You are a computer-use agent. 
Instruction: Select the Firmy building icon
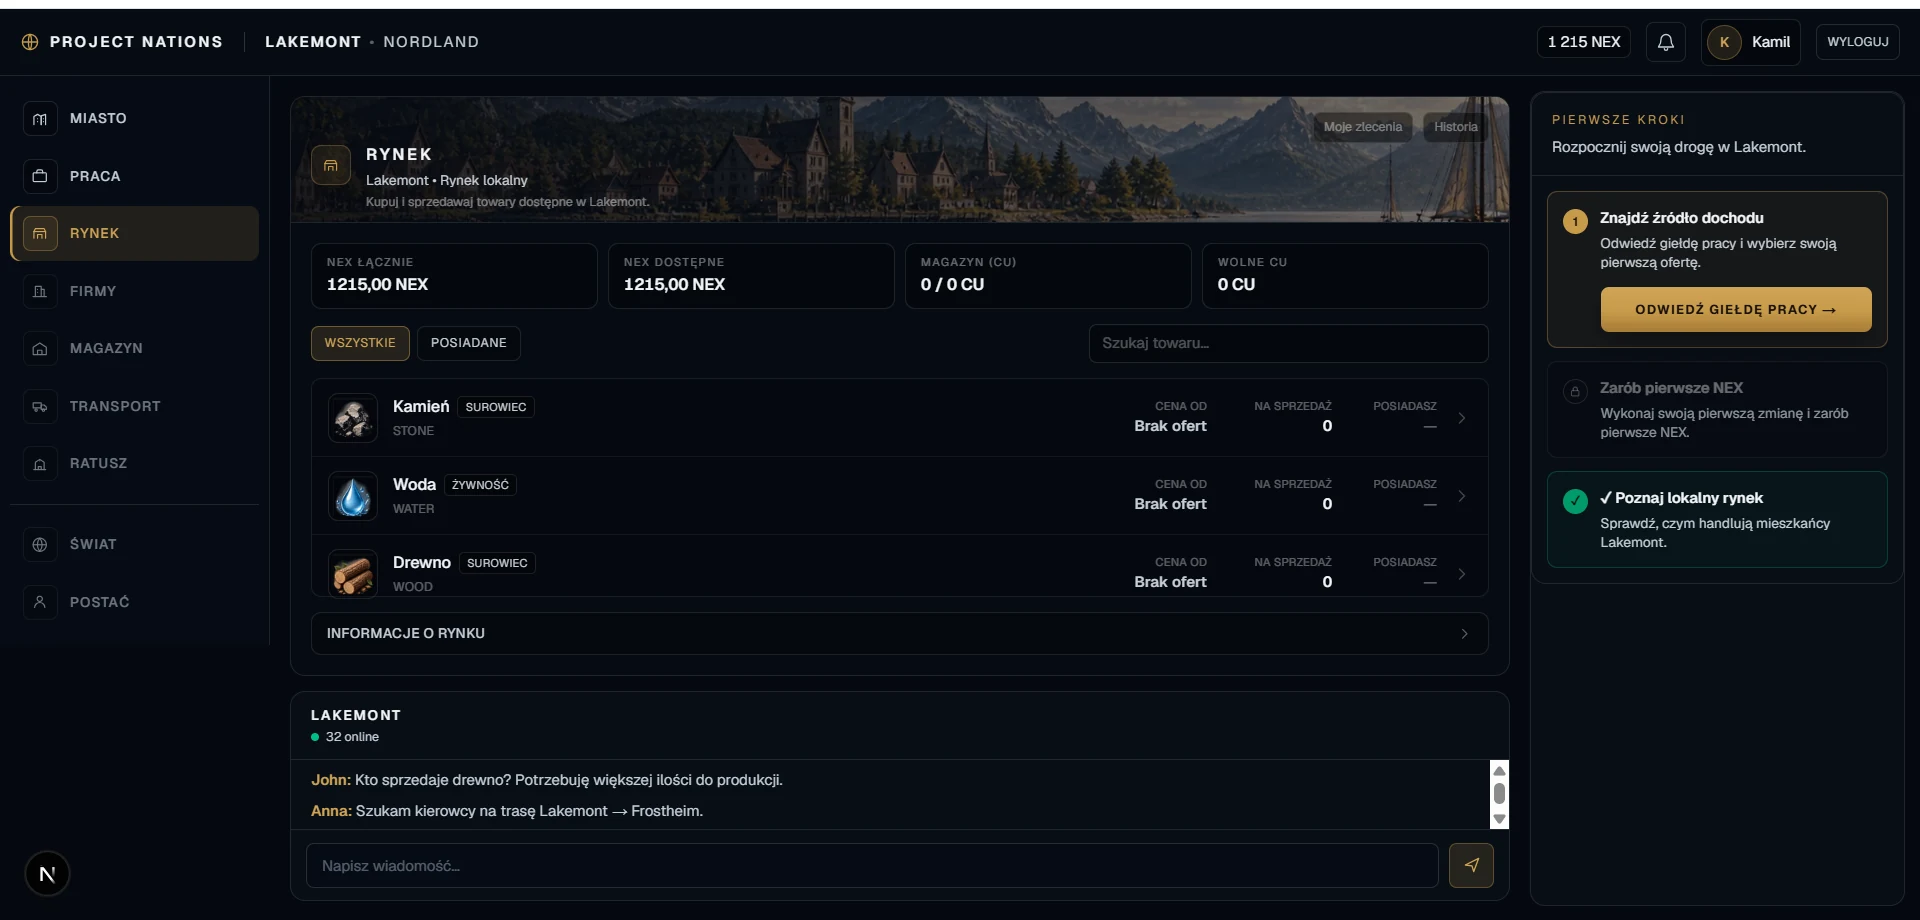point(40,291)
